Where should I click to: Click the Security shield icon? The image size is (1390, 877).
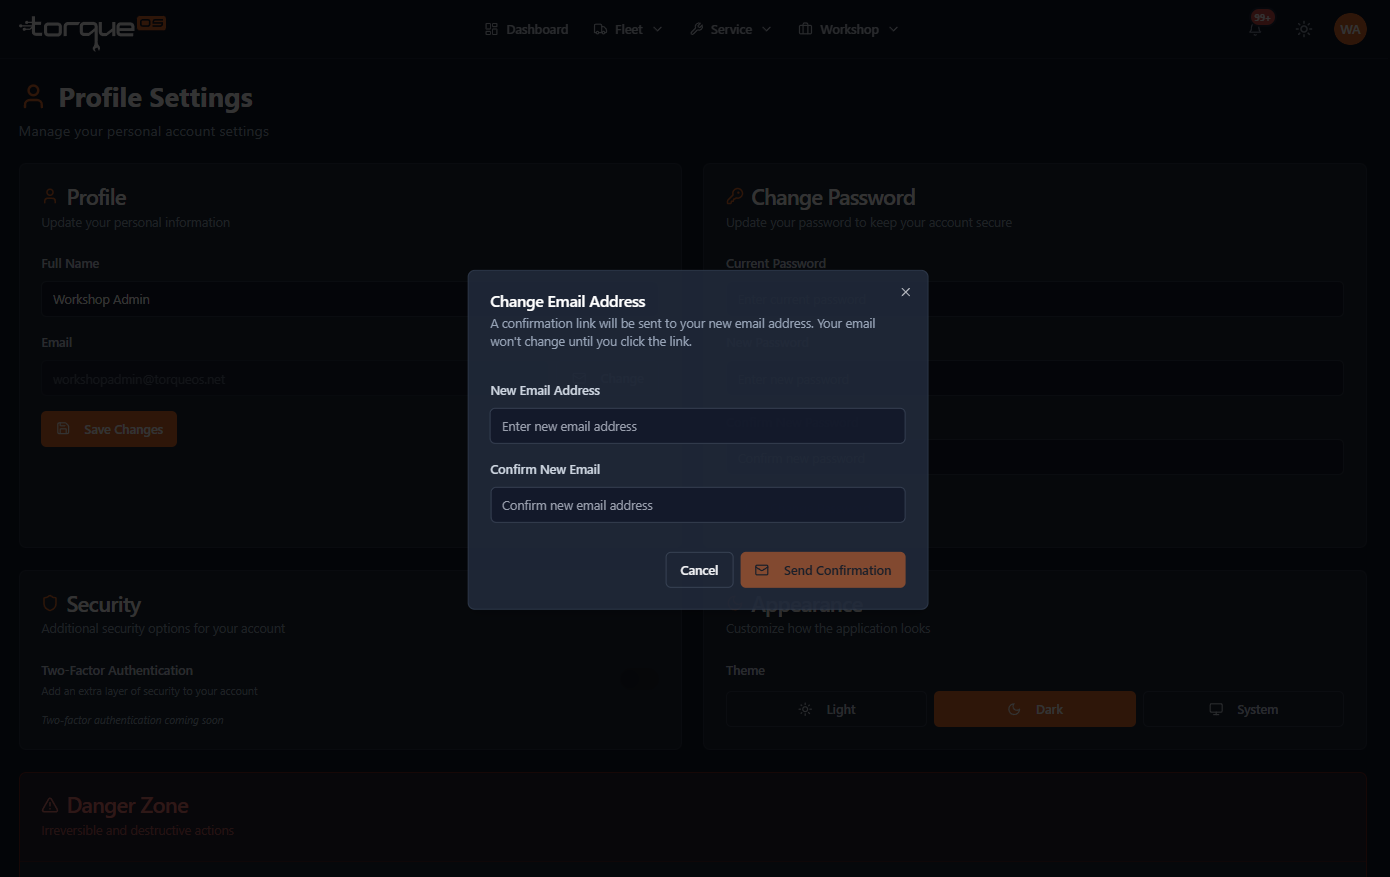point(50,603)
